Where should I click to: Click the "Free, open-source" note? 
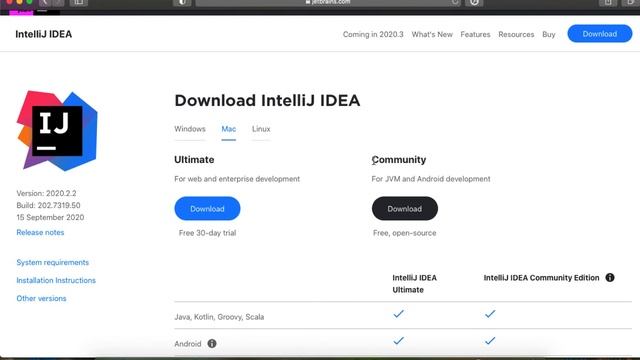(404, 233)
